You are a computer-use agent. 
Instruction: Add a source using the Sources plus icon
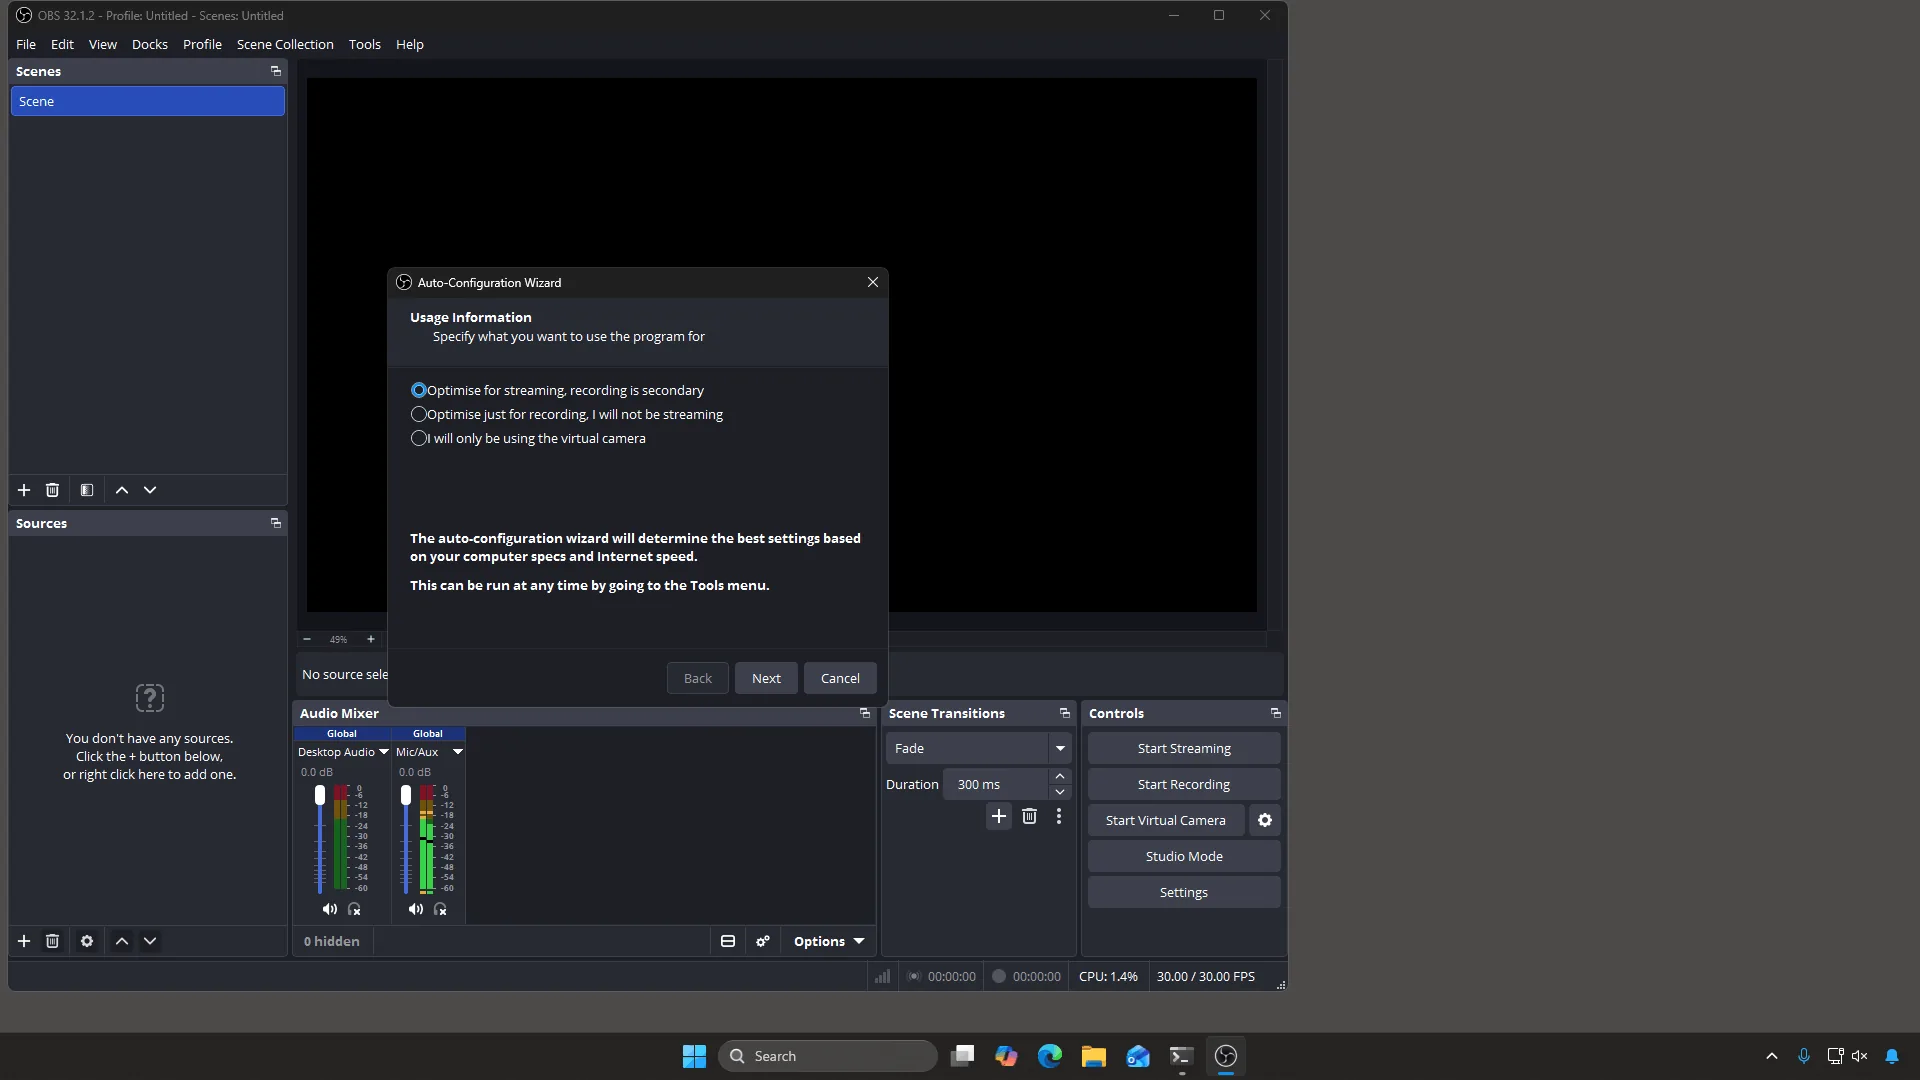(x=24, y=941)
